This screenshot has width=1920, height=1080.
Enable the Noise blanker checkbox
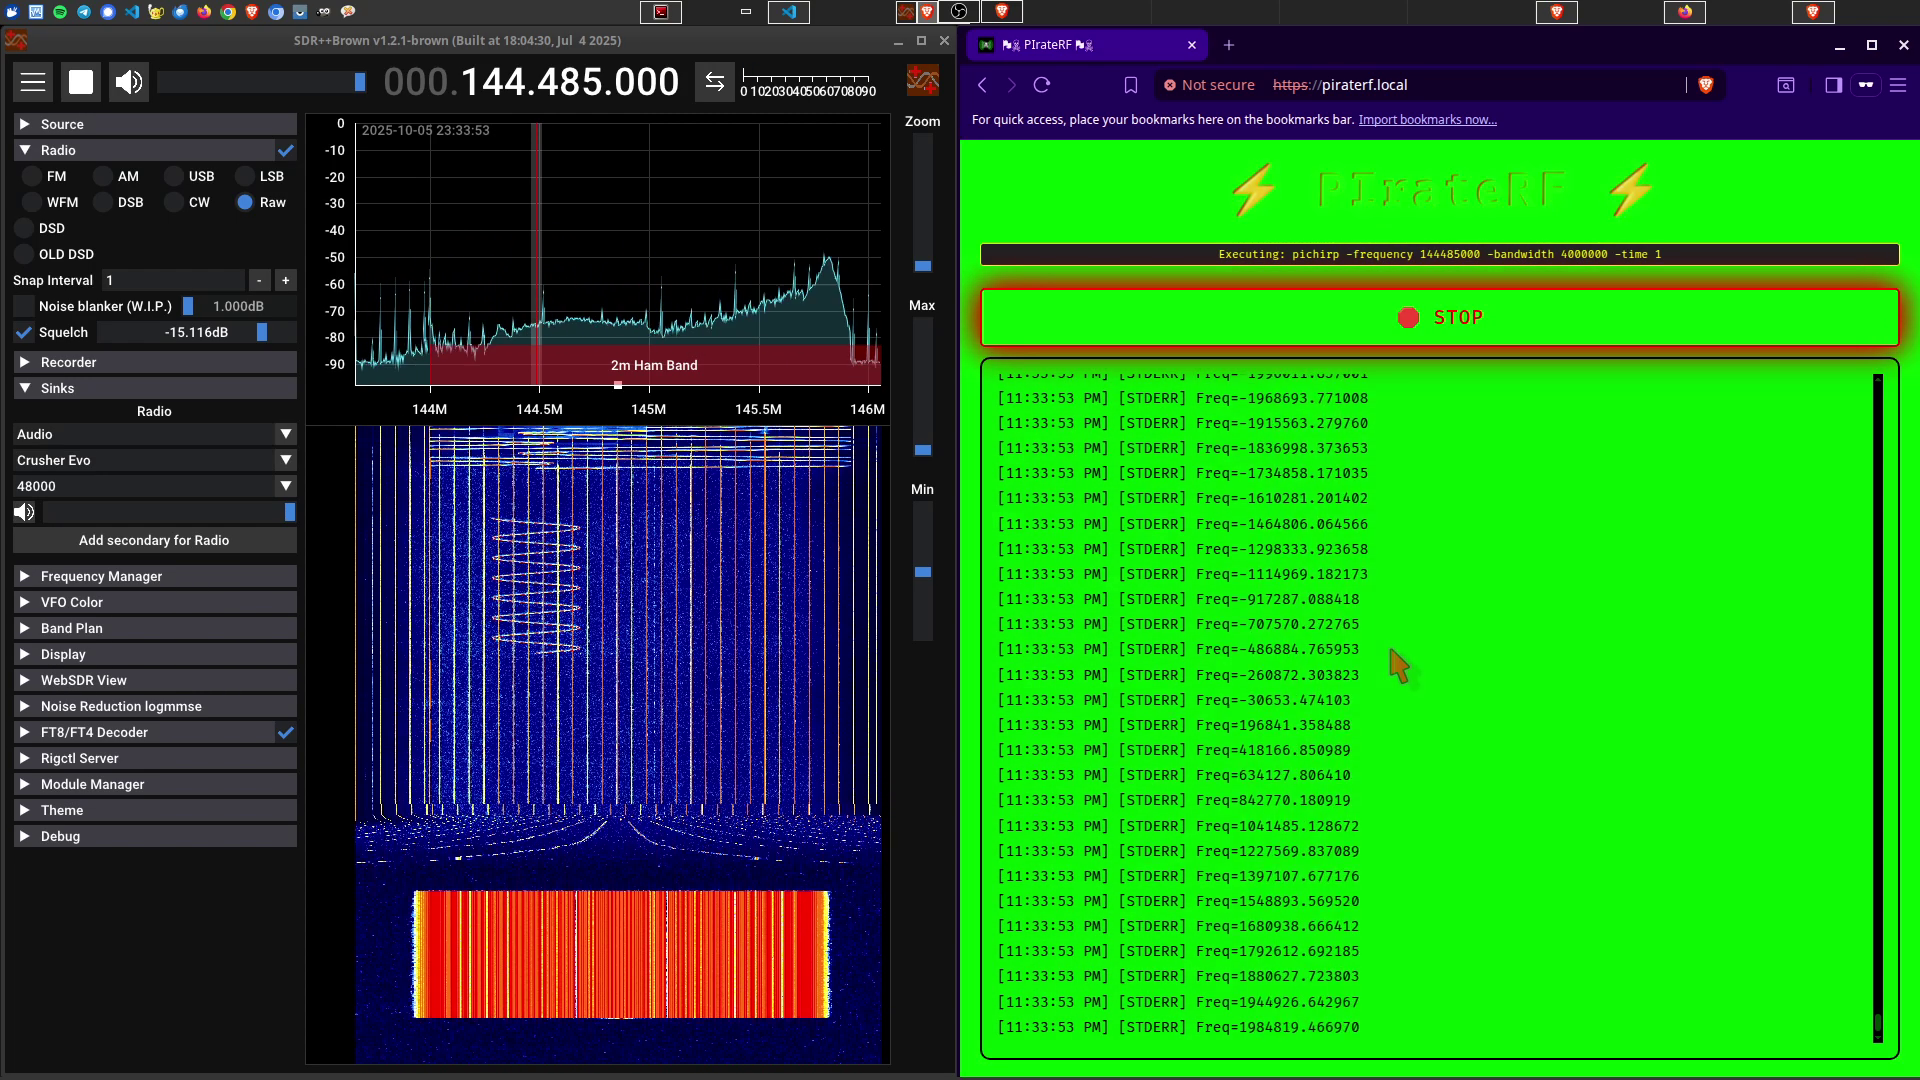click(x=24, y=306)
